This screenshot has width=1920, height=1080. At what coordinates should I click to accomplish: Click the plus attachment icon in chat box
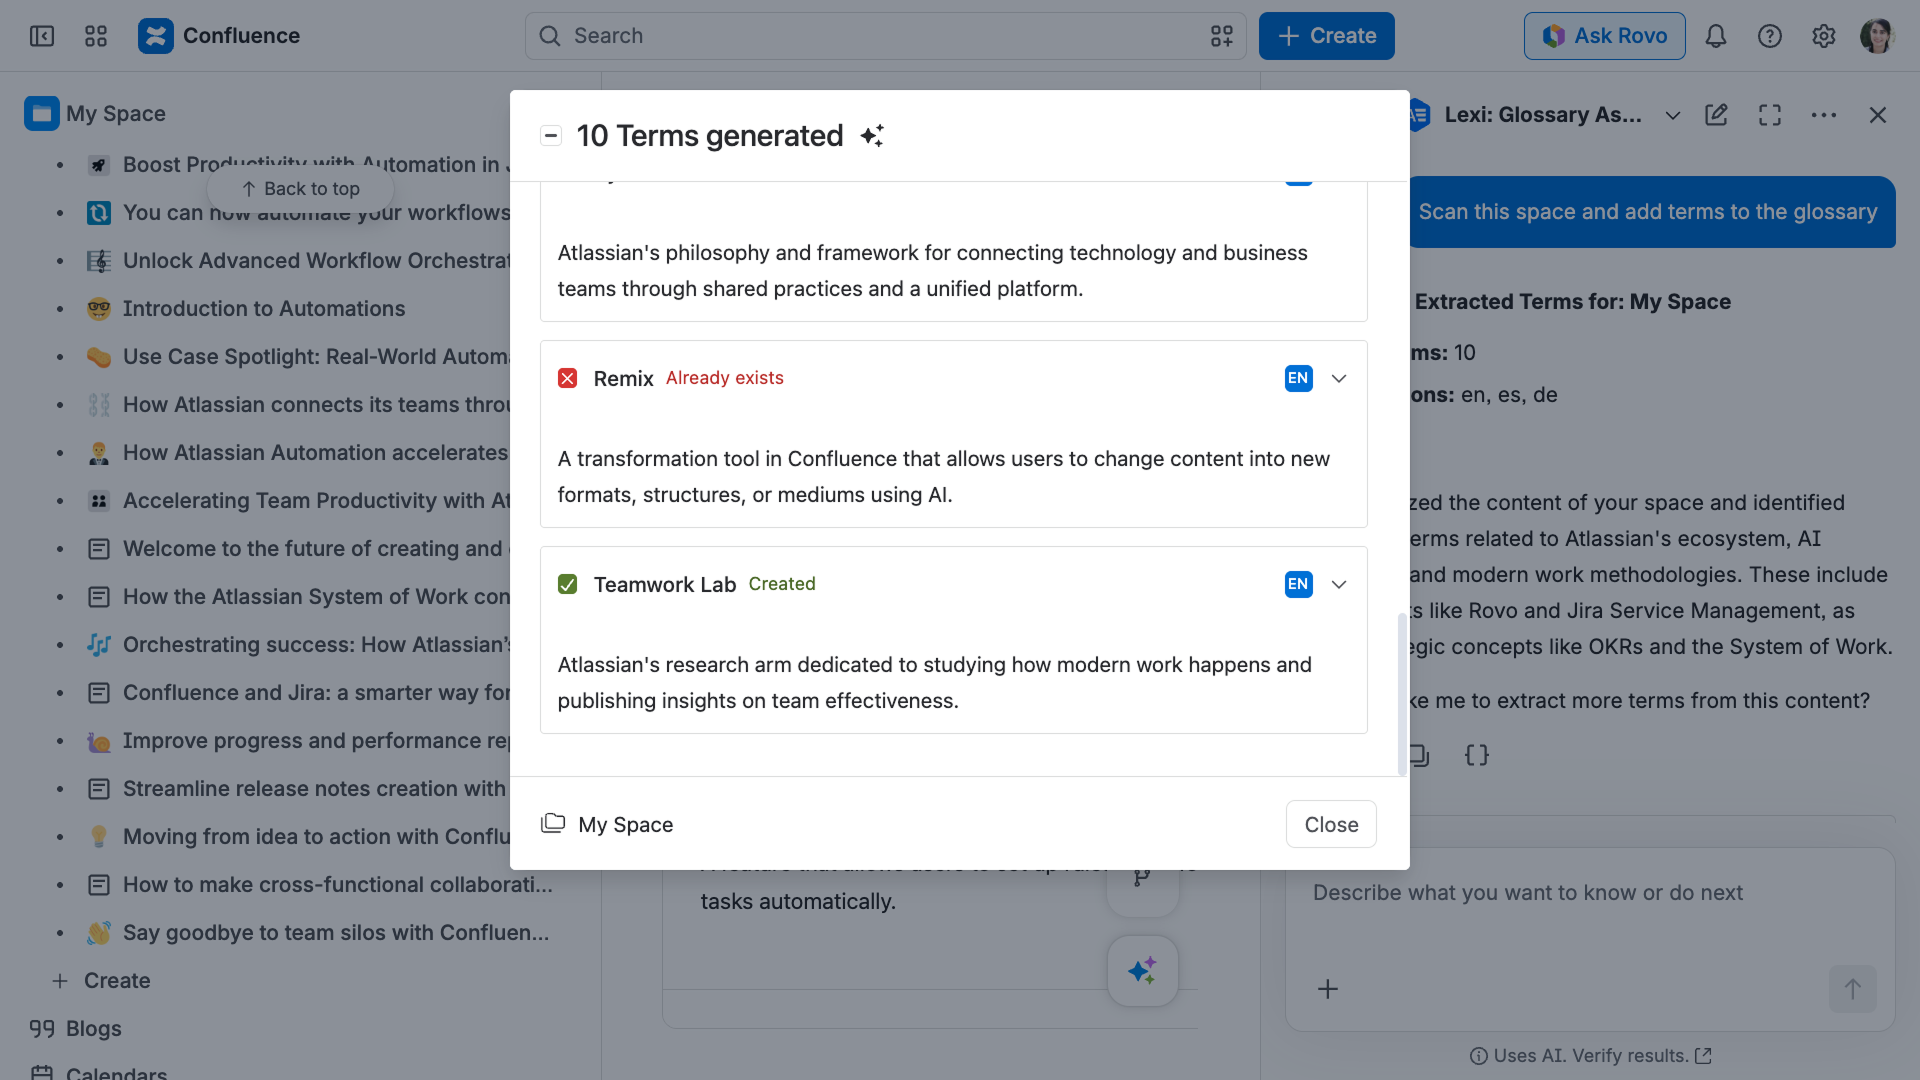click(x=1328, y=989)
